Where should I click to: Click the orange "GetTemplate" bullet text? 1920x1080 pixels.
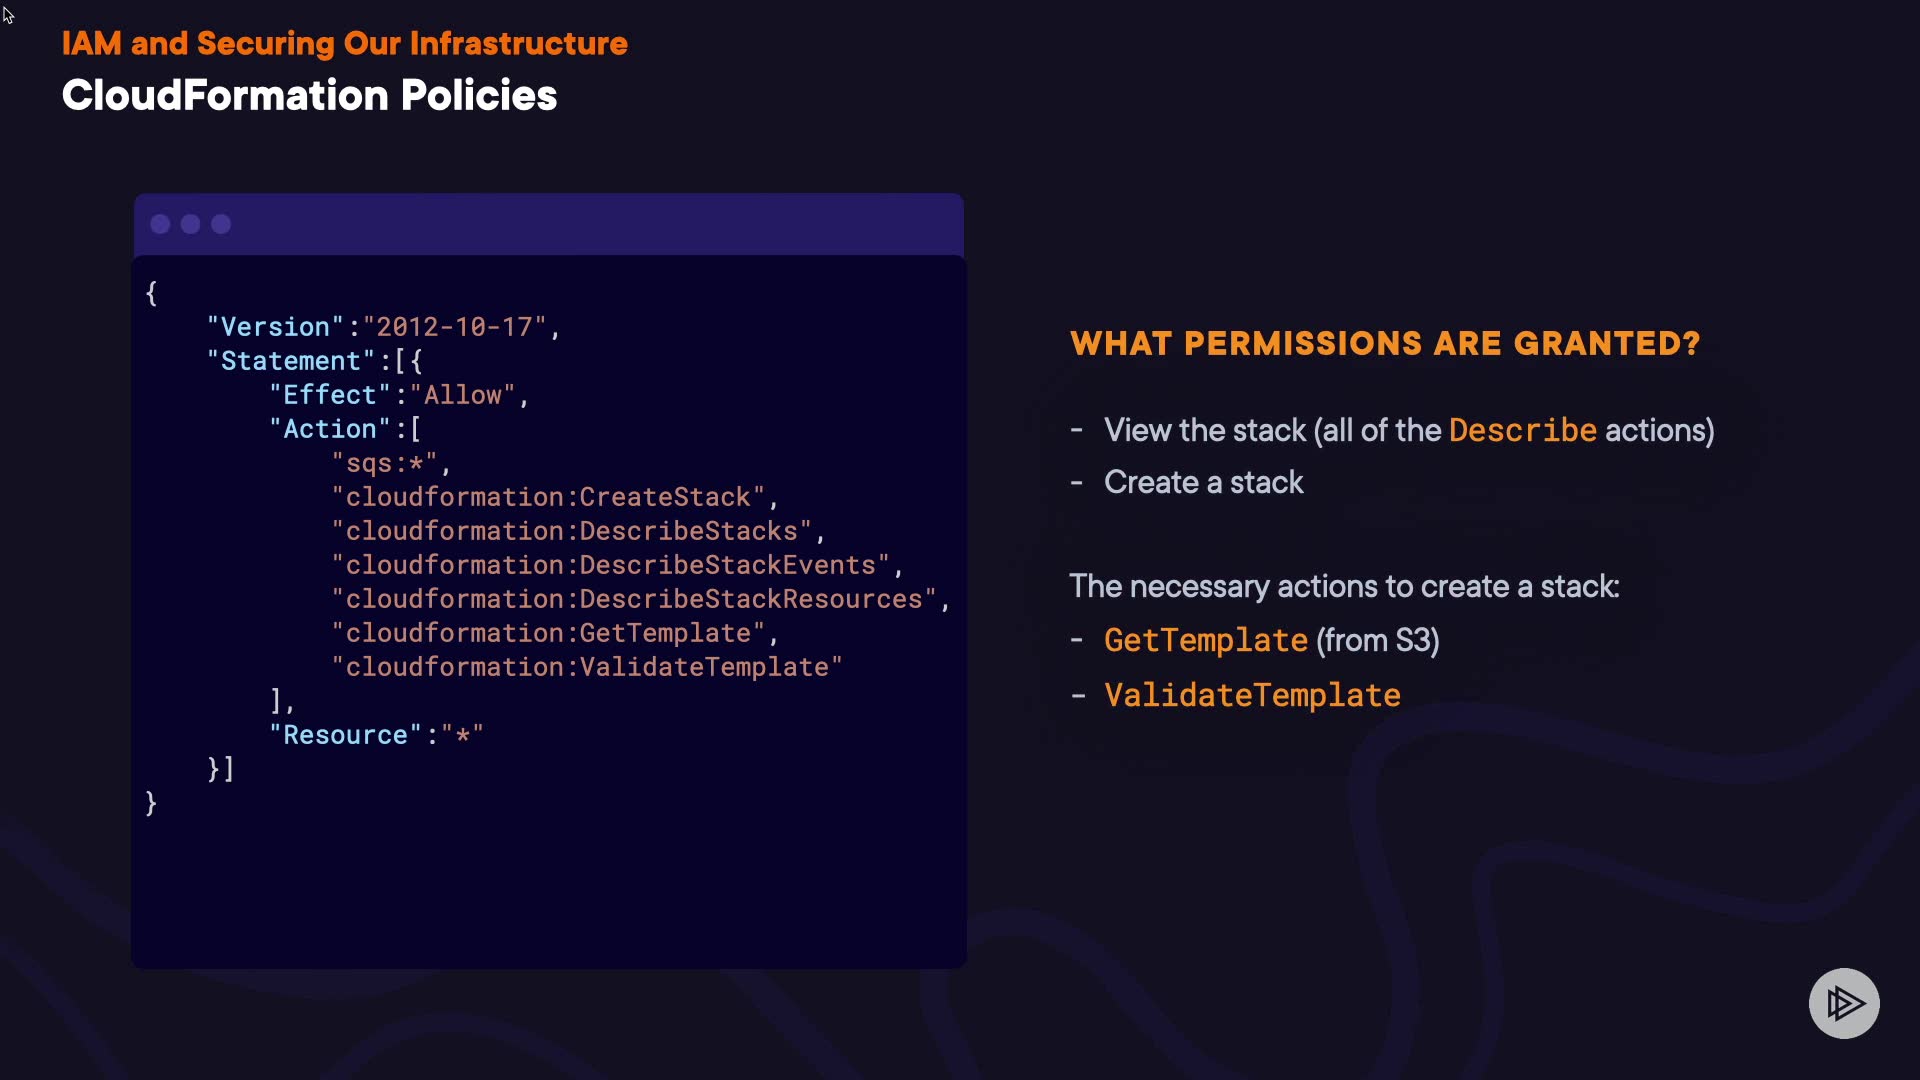click(x=1205, y=640)
